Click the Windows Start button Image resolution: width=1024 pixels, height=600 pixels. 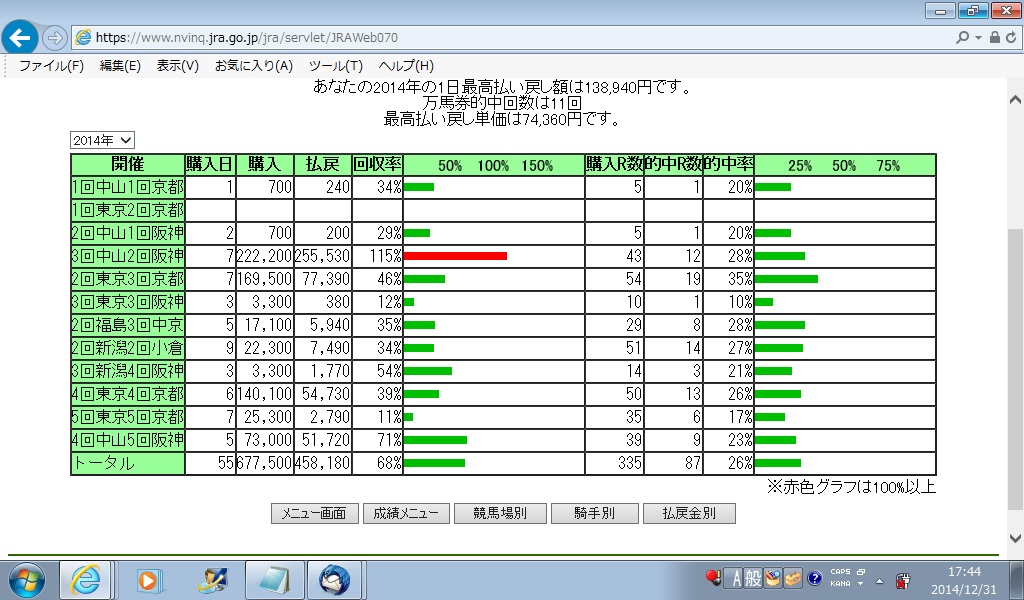point(27,579)
